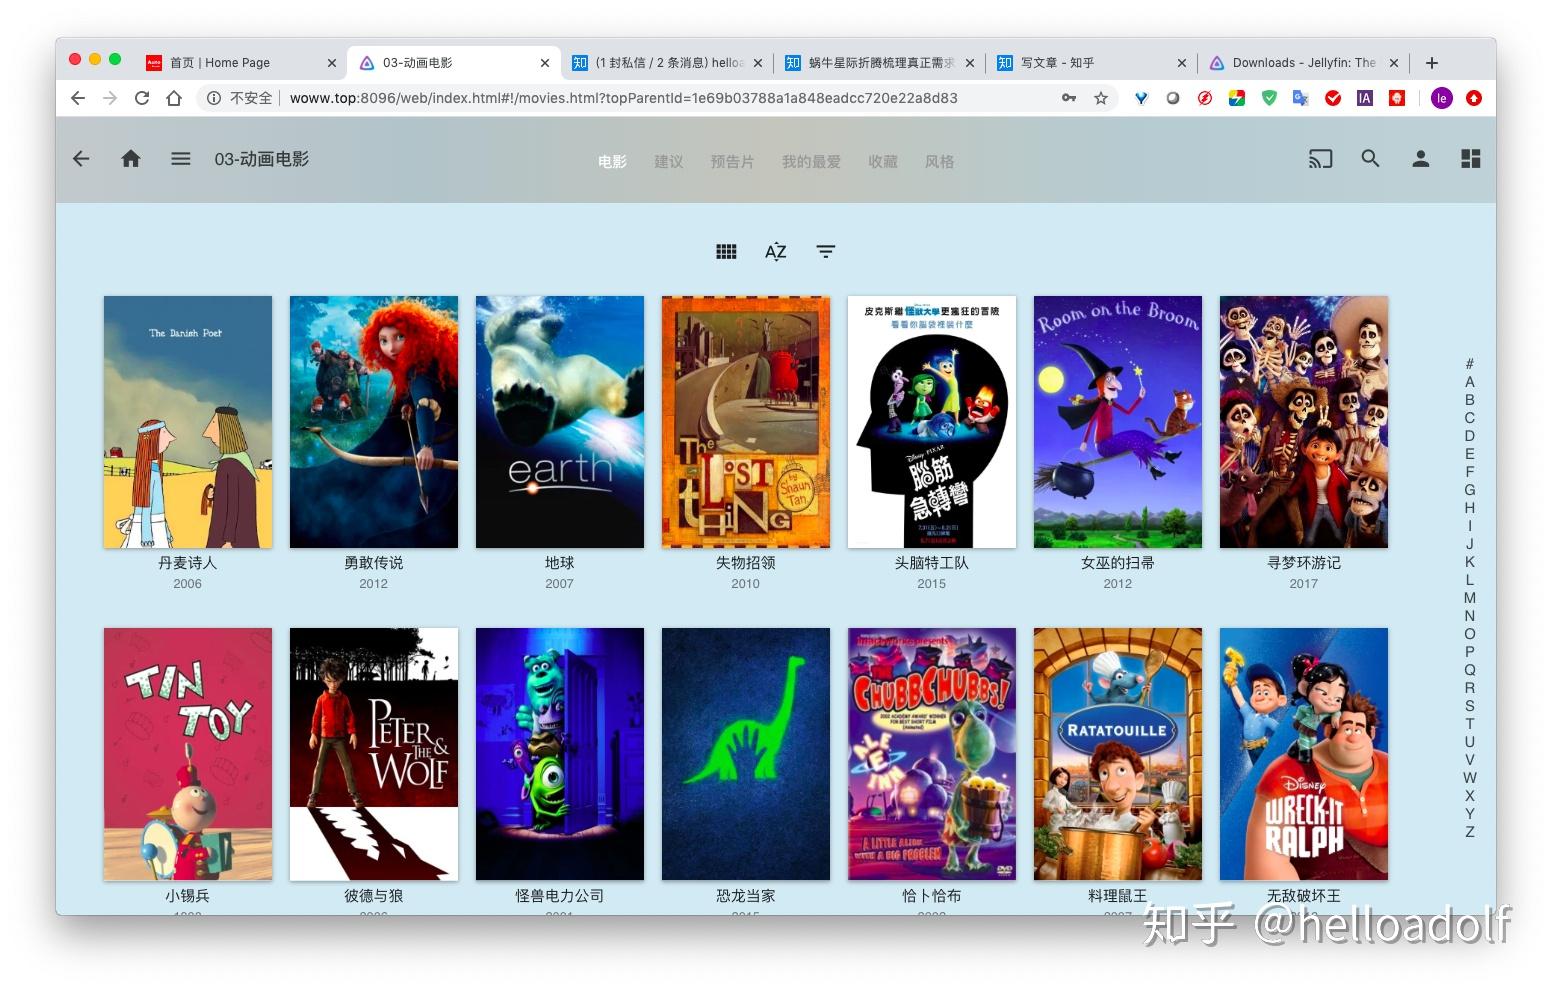Open the Tin Toy poster
Image resolution: width=1552 pixels, height=989 pixels.
[188, 754]
